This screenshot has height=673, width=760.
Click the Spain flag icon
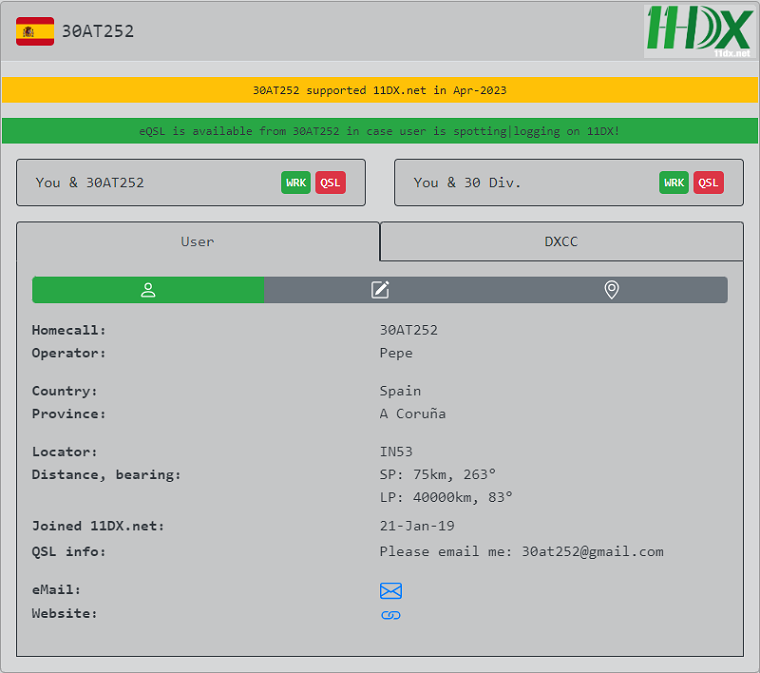[35, 31]
